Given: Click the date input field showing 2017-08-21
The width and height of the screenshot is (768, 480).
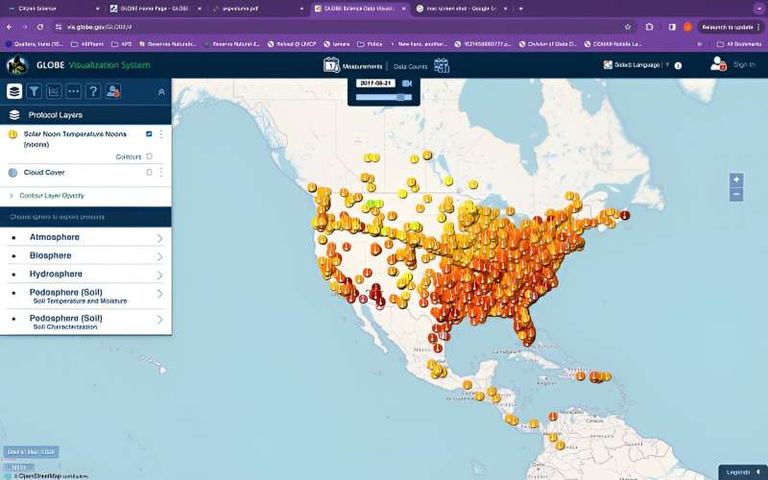Looking at the screenshot, I should (378, 83).
